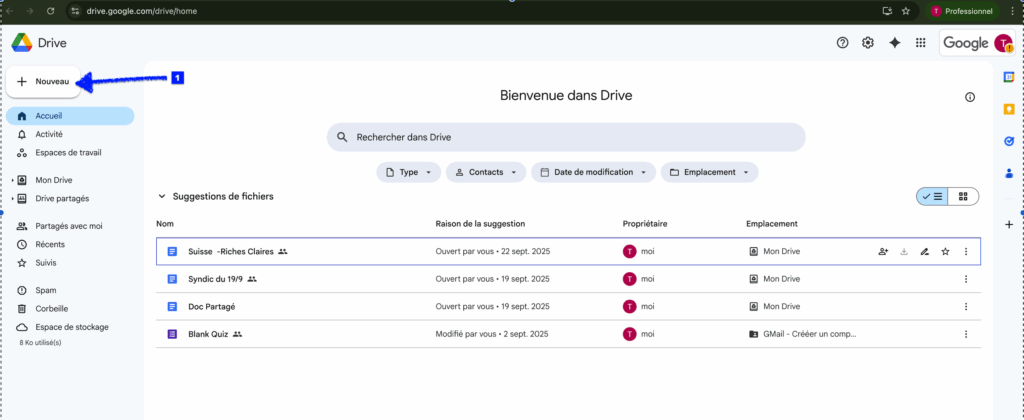Viewport: 1024px width, 420px height.
Task: Open the Date de modification filter
Action: click(593, 172)
